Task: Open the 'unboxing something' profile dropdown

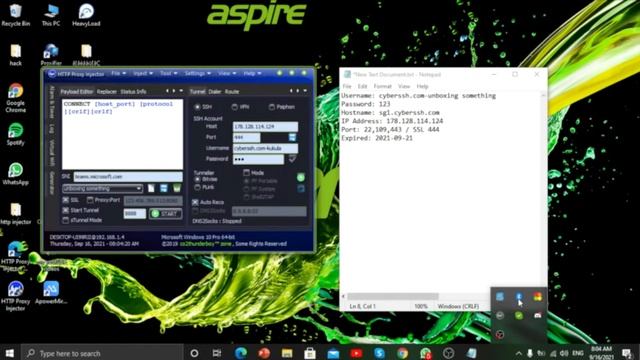Action: tap(102, 188)
